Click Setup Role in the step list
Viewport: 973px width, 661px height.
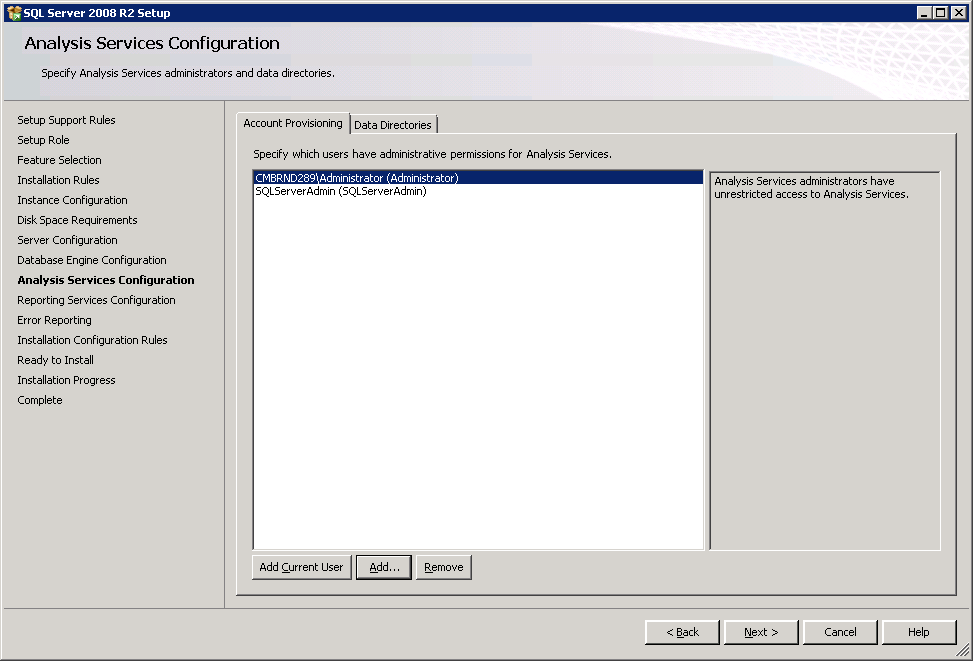tap(43, 140)
